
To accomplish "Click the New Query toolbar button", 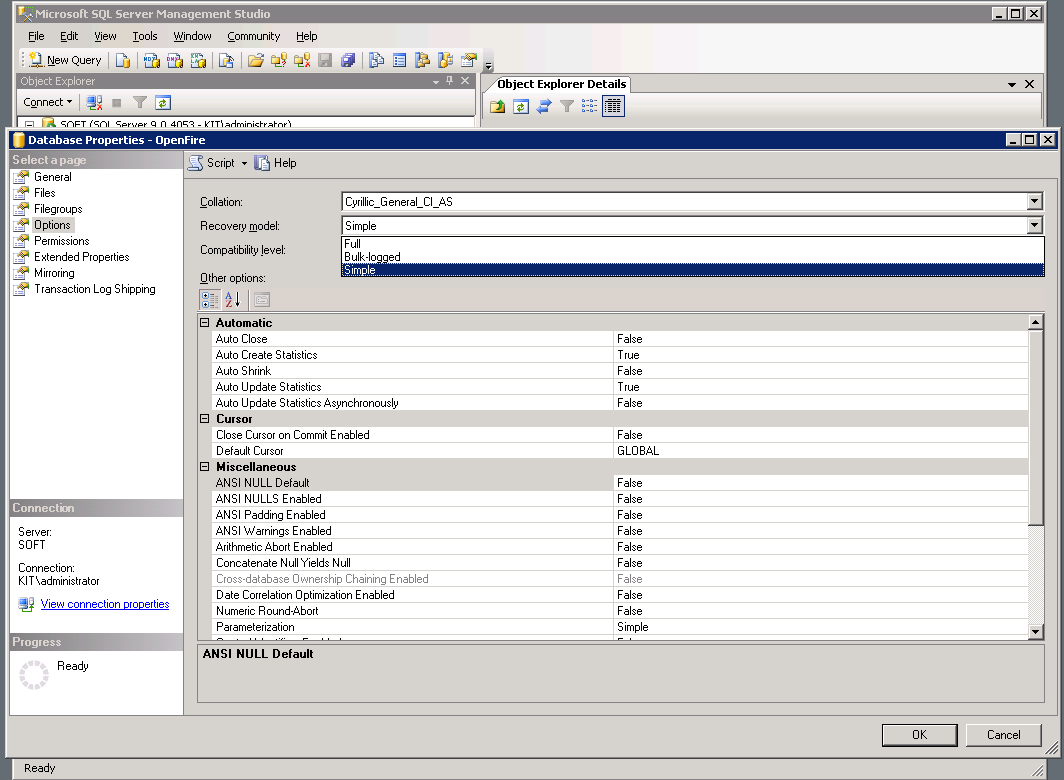I will (x=65, y=60).
